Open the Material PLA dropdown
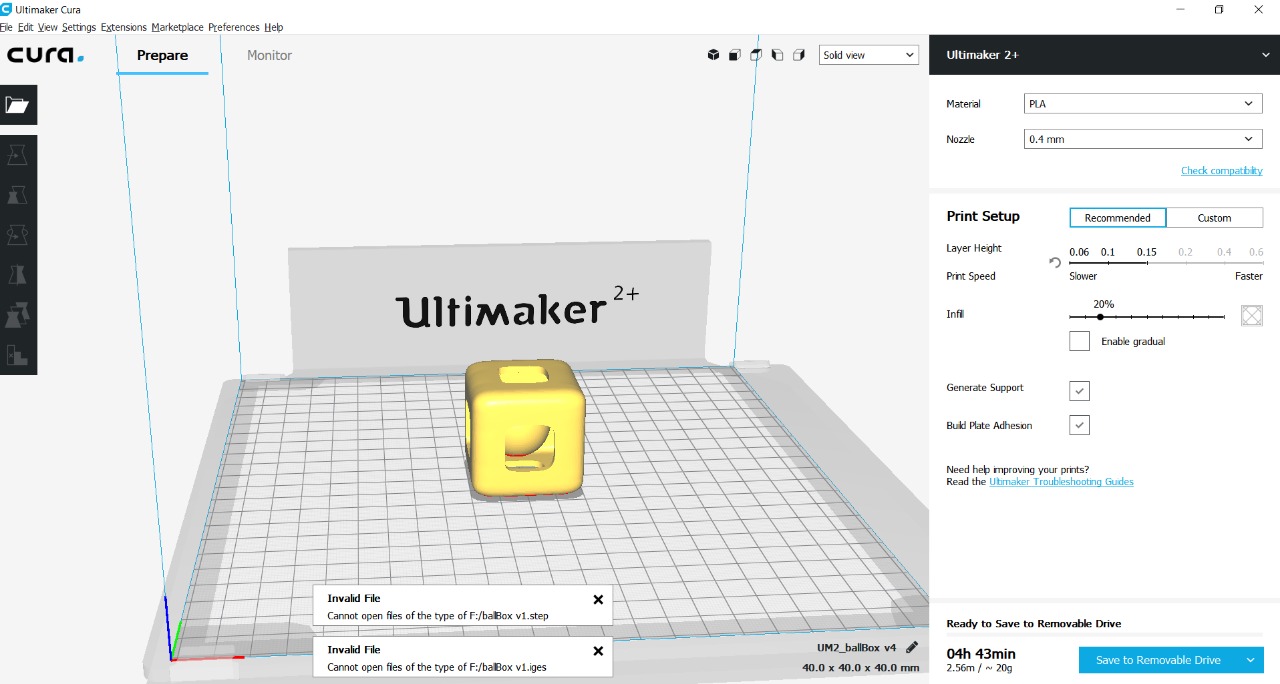1280x684 pixels. [1143, 103]
